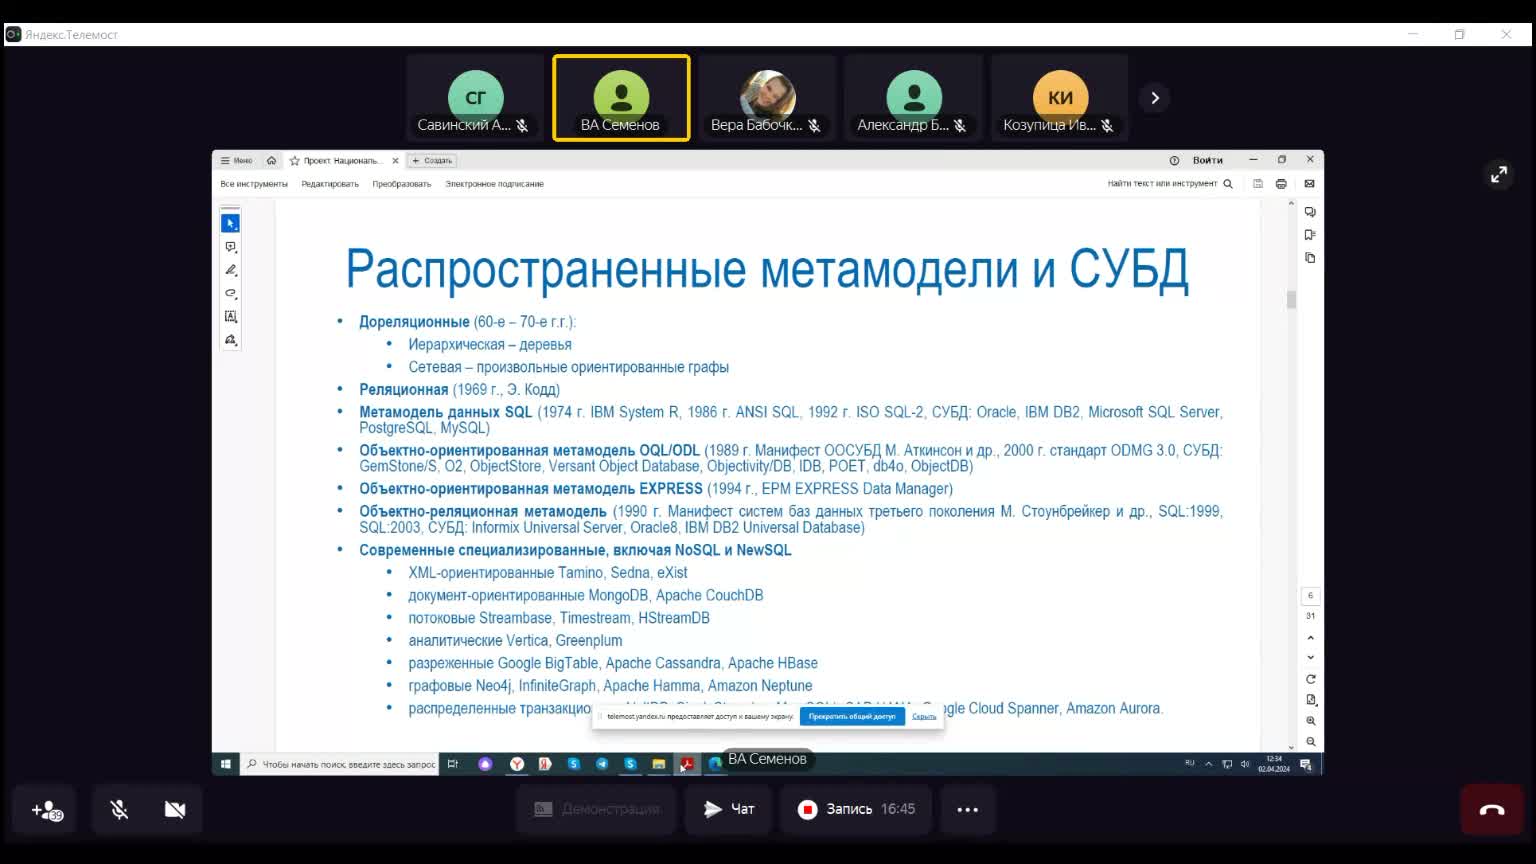The height and width of the screenshot is (864, 1536).
Task: Star the Проект Националь document tab
Action: (x=295, y=160)
